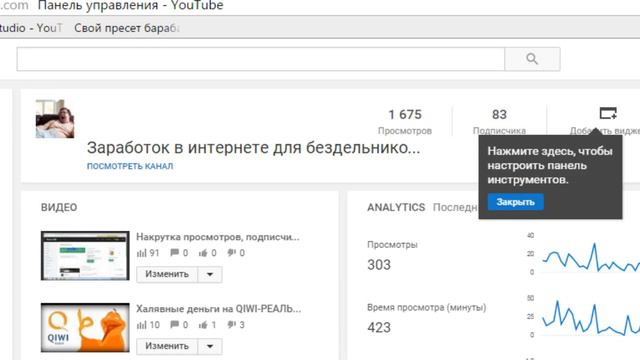
Task: Click the ВИДЕО section heading
Action: coord(59,207)
